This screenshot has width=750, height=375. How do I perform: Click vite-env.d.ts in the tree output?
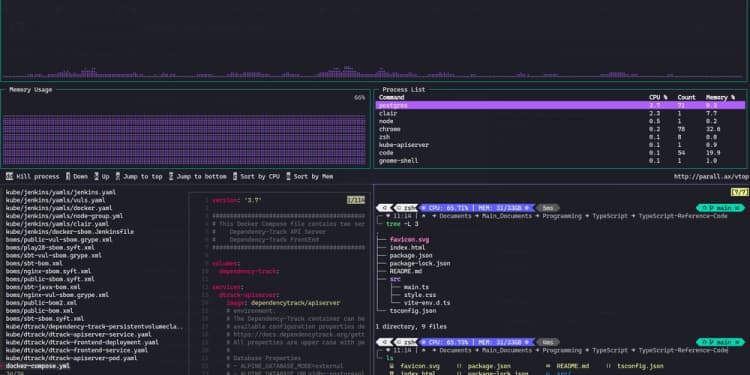427,303
